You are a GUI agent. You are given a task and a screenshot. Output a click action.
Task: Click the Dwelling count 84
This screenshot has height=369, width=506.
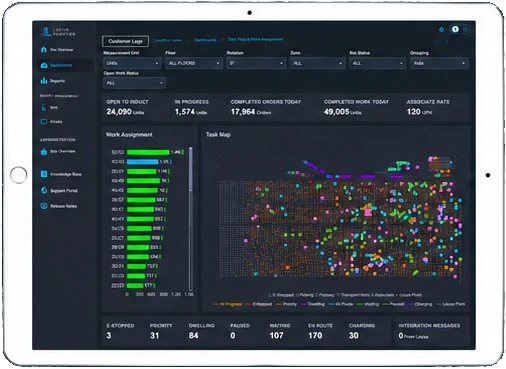pos(193,335)
